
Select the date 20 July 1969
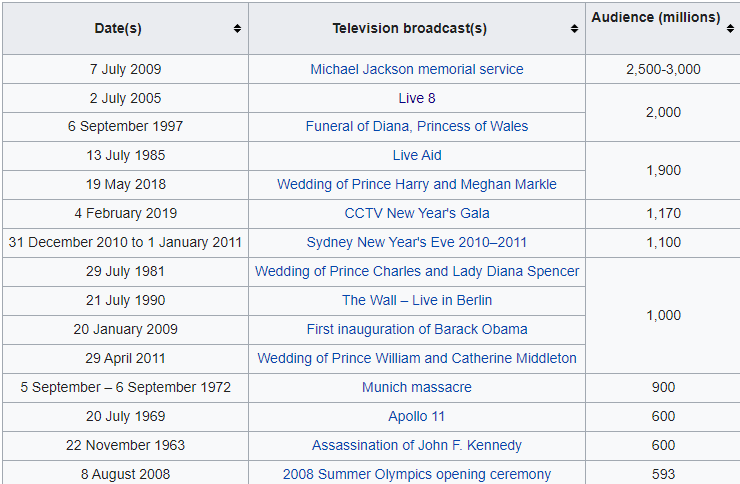tap(126, 417)
